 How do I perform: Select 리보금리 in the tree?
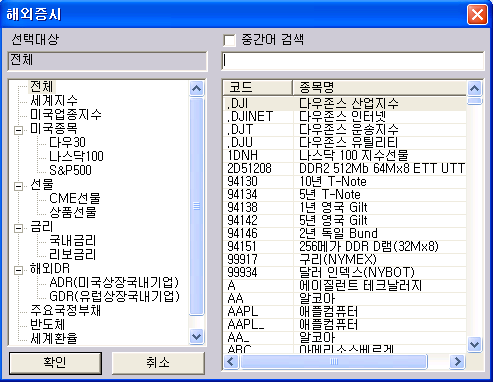click(73, 254)
